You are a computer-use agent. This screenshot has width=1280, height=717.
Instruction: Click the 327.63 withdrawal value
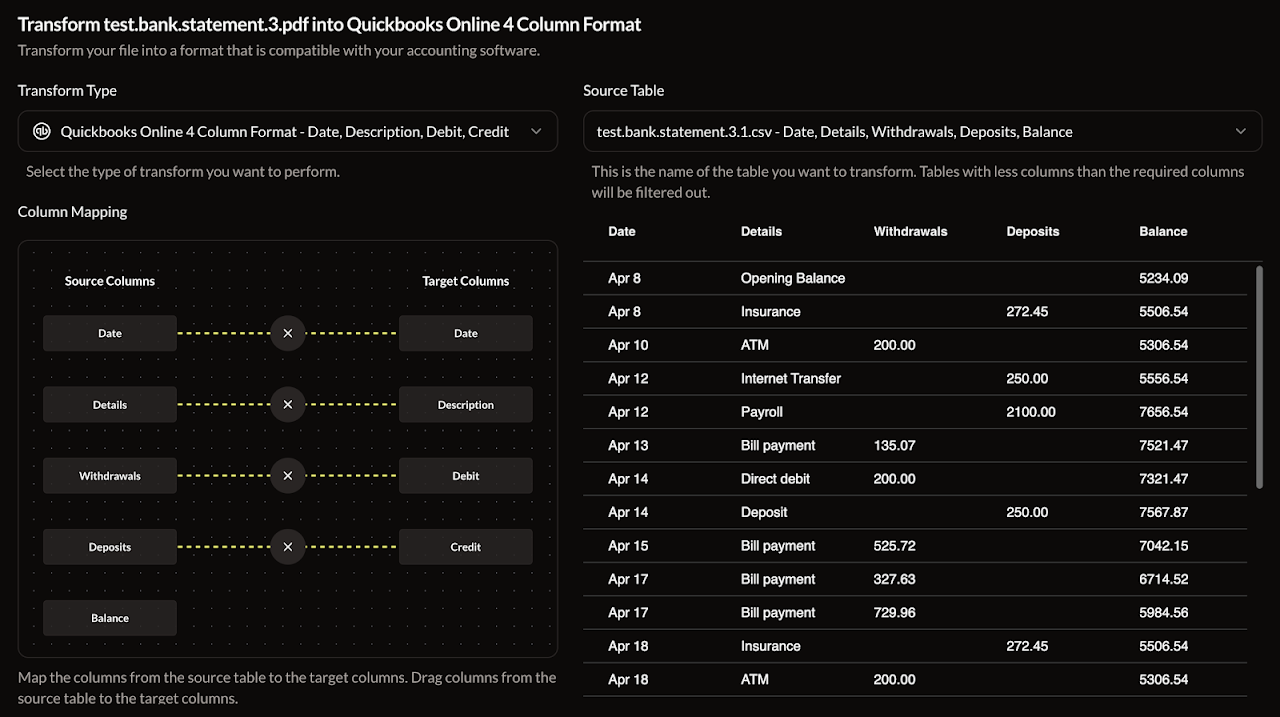pyautogui.click(x=894, y=579)
